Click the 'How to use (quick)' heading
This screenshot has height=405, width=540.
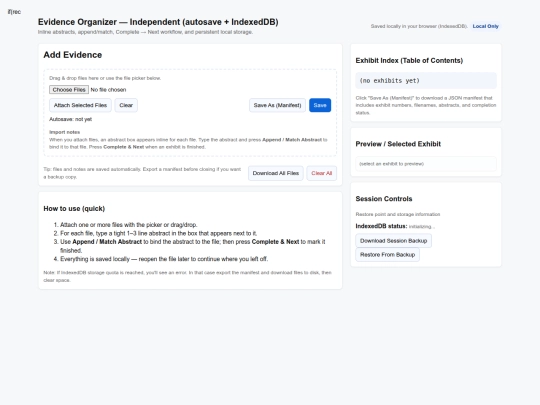tap(74, 209)
